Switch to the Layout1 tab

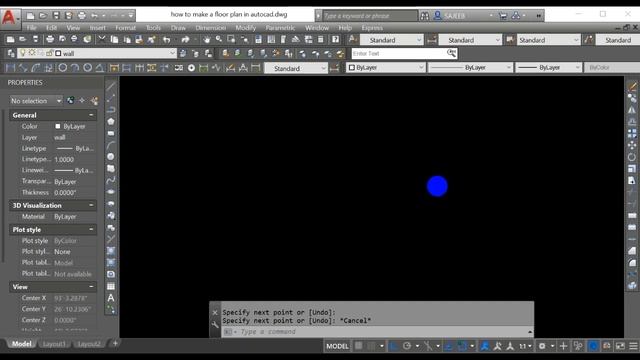click(54, 344)
